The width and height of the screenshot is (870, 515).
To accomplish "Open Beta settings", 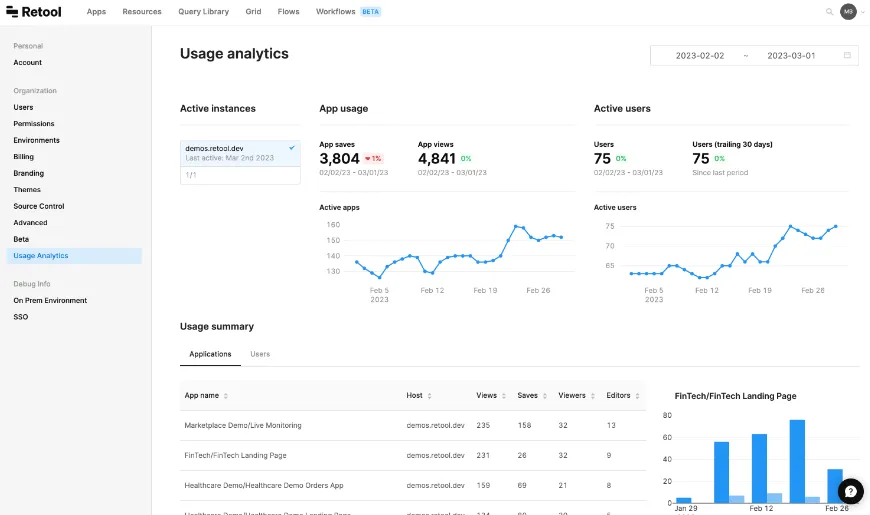I will [x=21, y=239].
